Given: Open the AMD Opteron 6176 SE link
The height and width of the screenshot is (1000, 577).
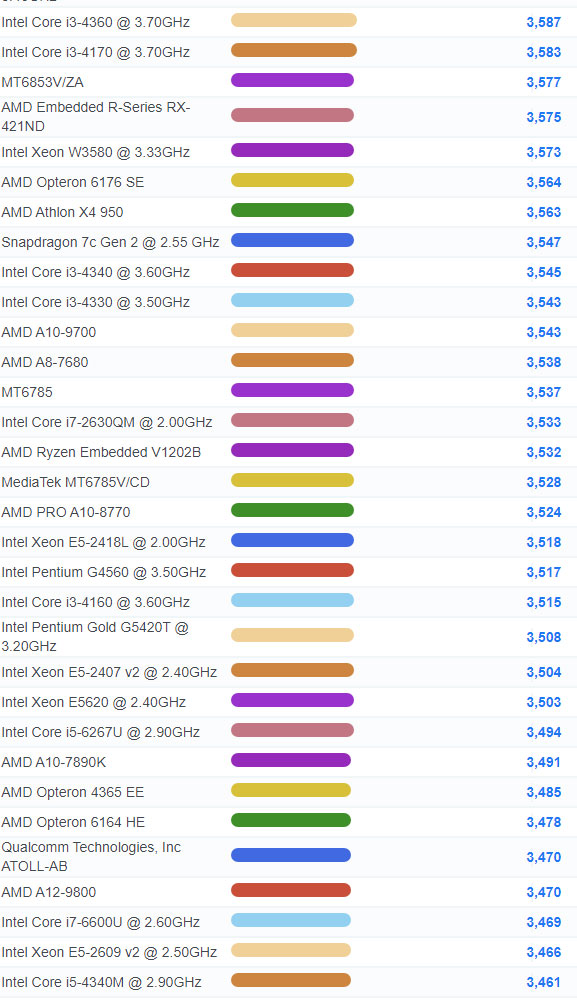Looking at the screenshot, I should pyautogui.click(x=73, y=182).
